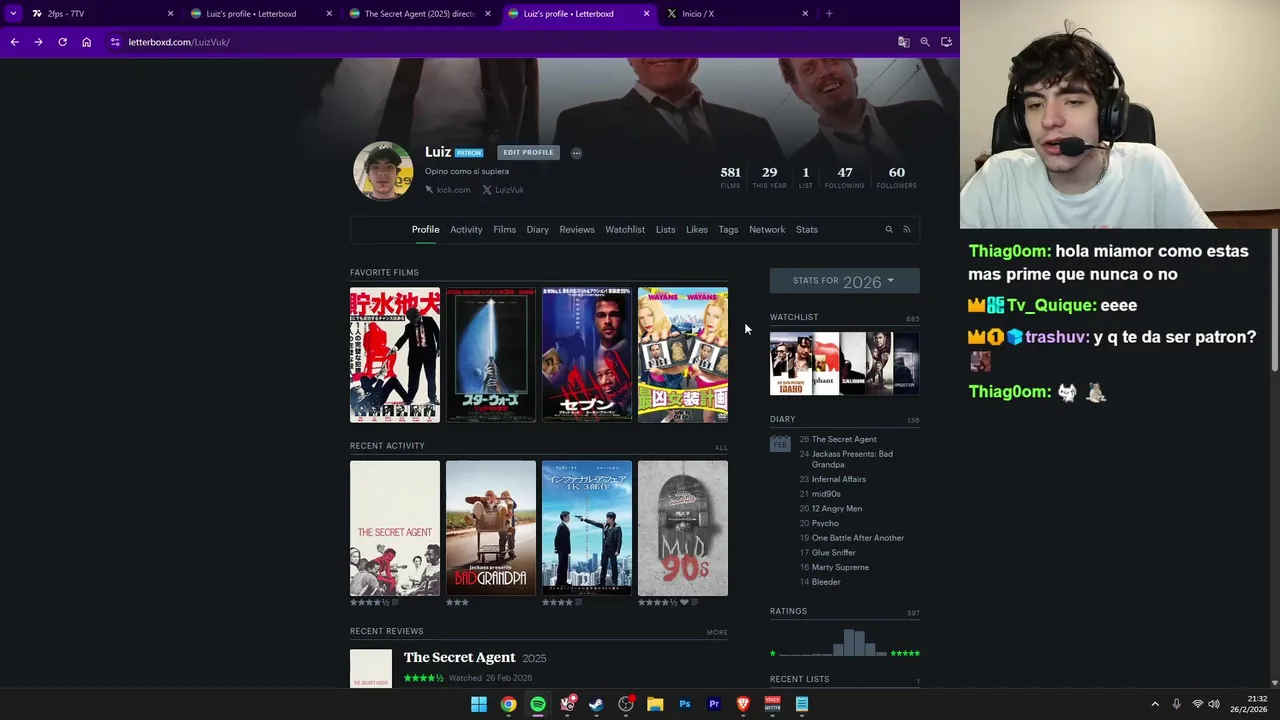Click the browser home icon
This screenshot has height=720, width=1280.
point(87,42)
